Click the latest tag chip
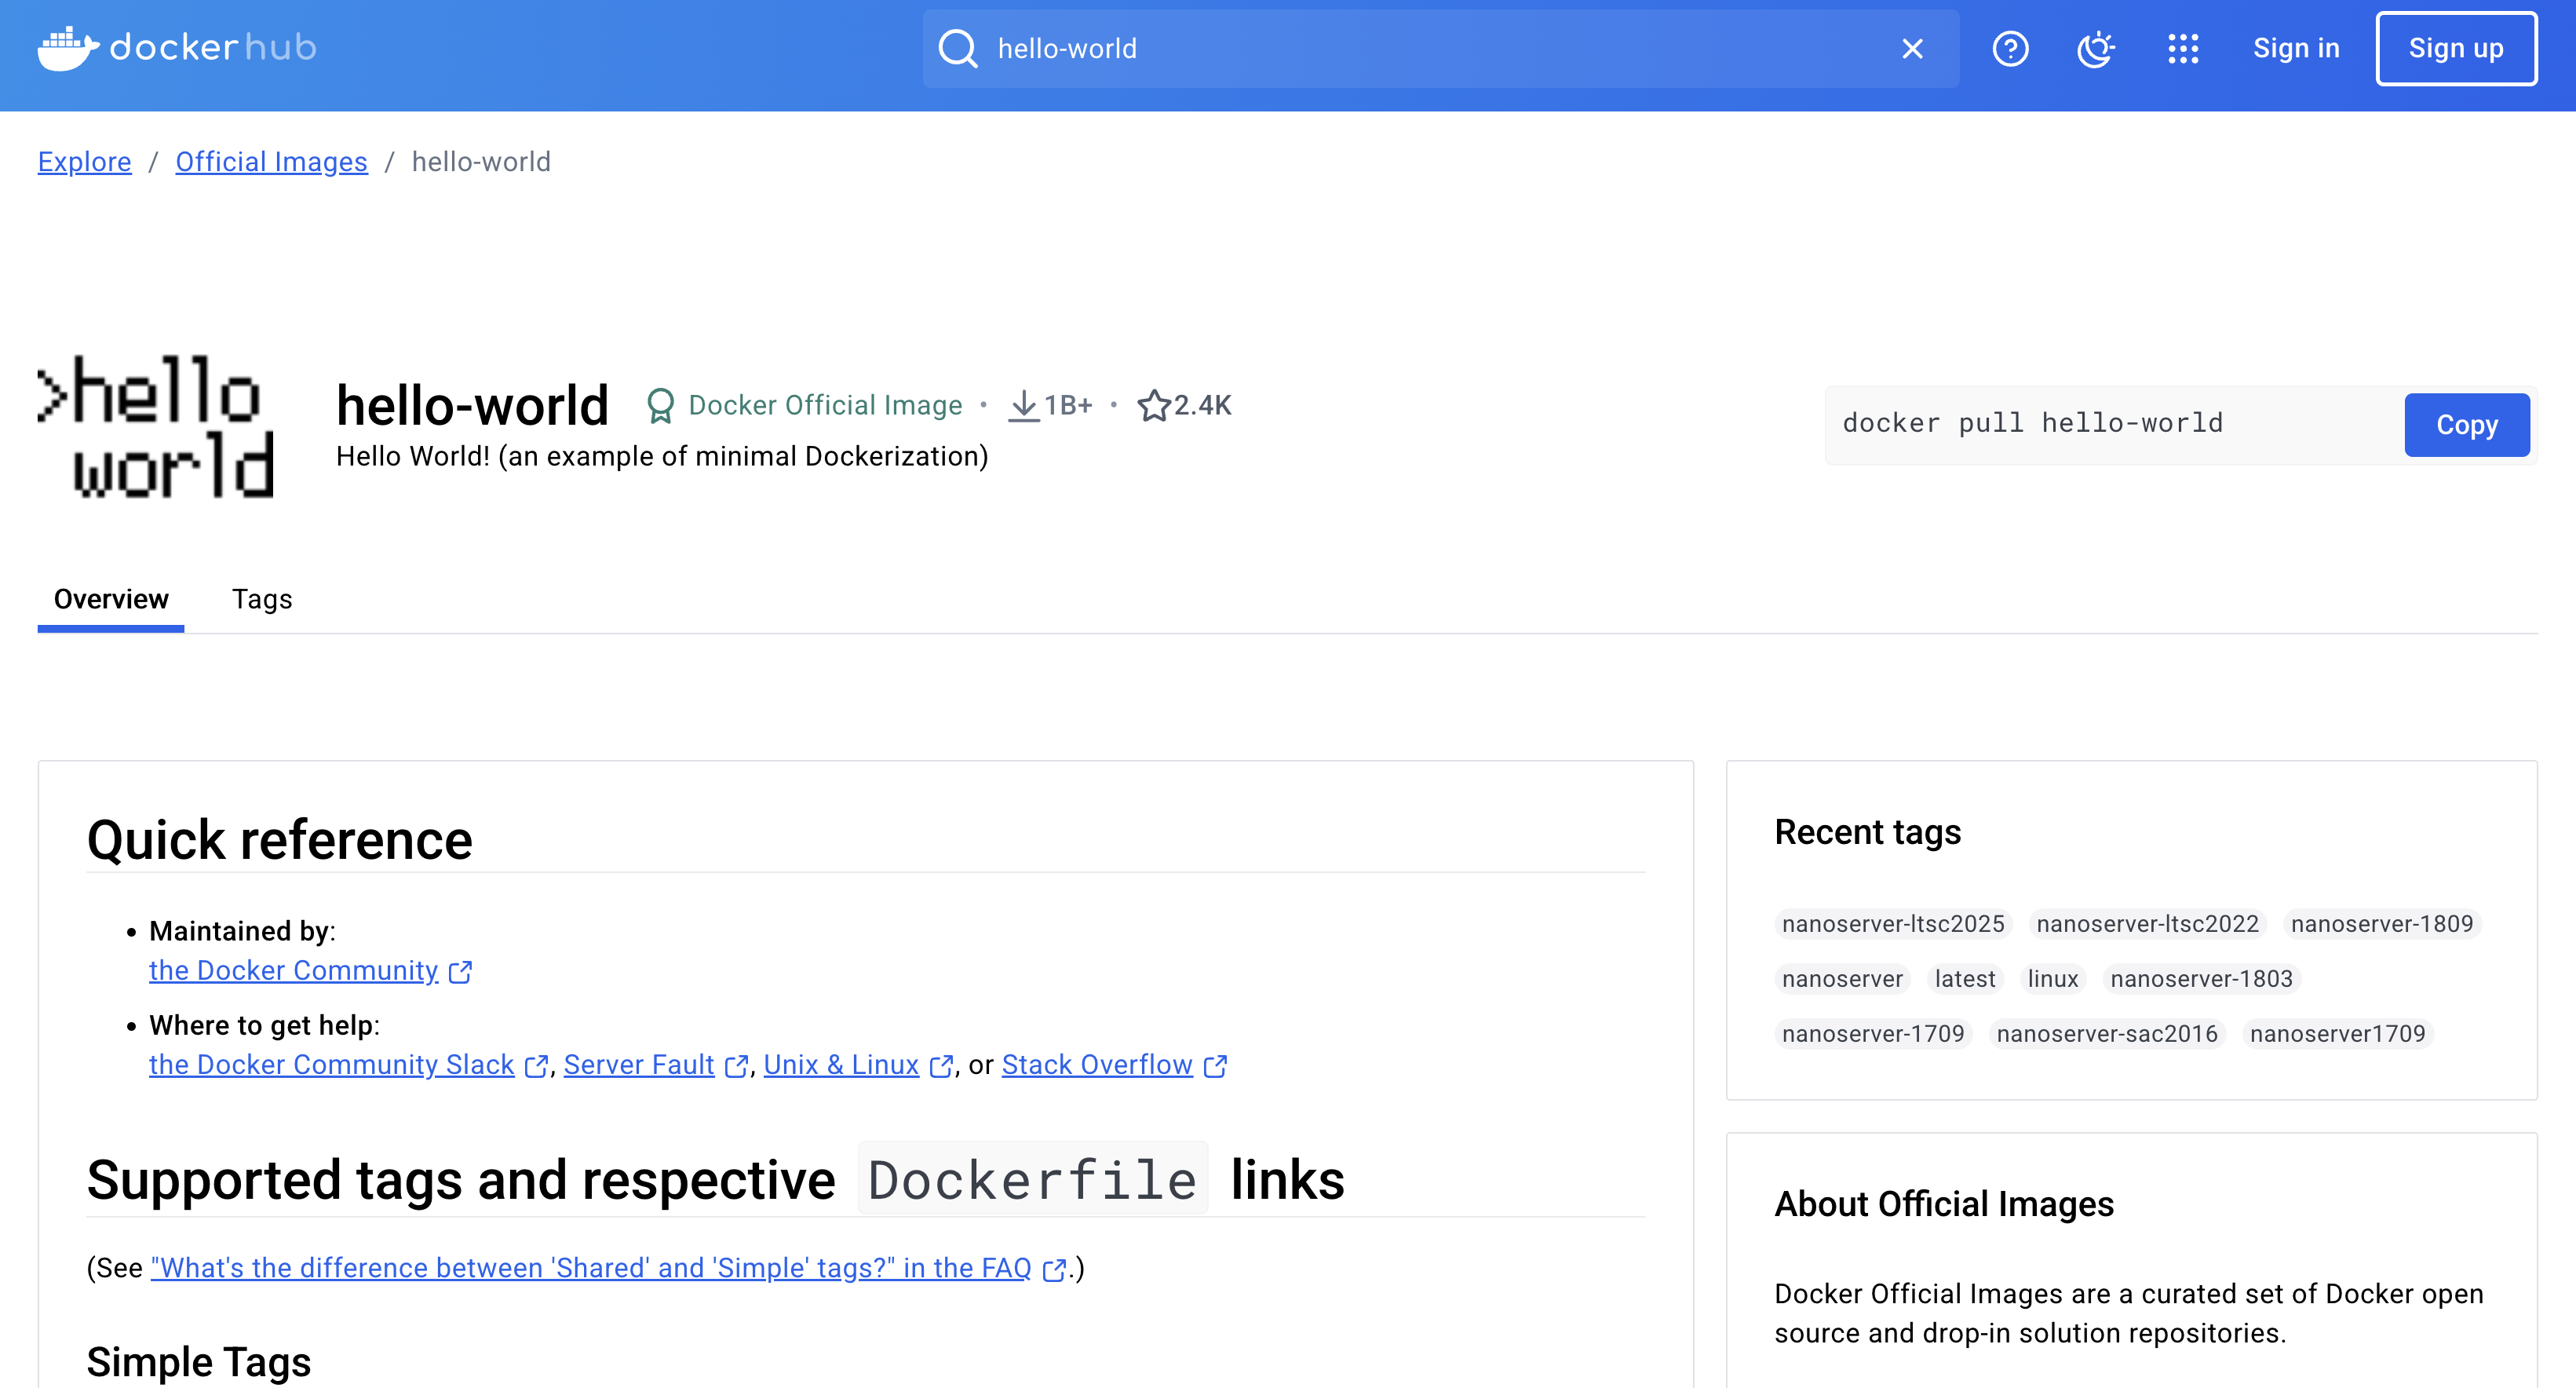 point(1964,979)
